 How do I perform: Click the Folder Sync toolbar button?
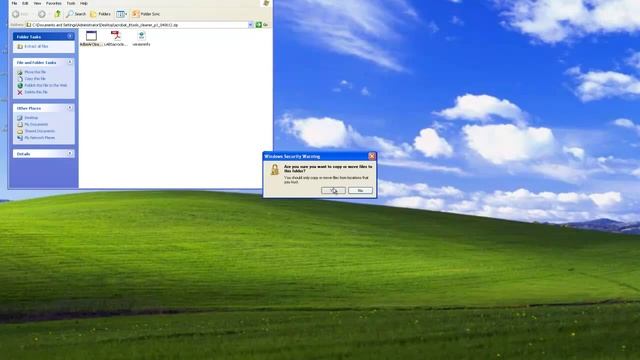[x=146, y=14]
